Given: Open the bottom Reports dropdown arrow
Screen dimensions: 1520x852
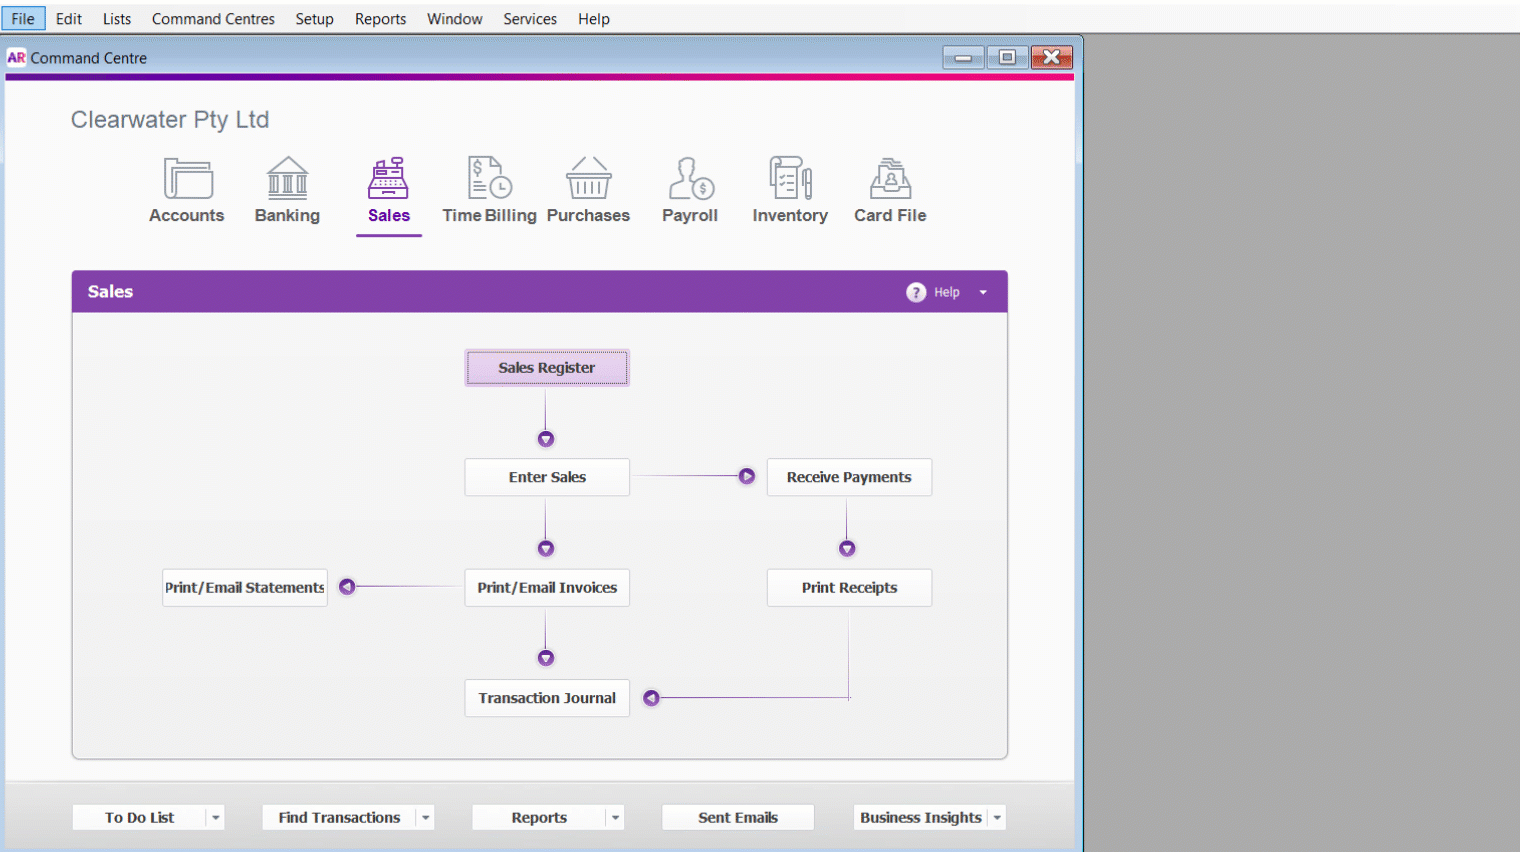Looking at the screenshot, I should pos(615,818).
